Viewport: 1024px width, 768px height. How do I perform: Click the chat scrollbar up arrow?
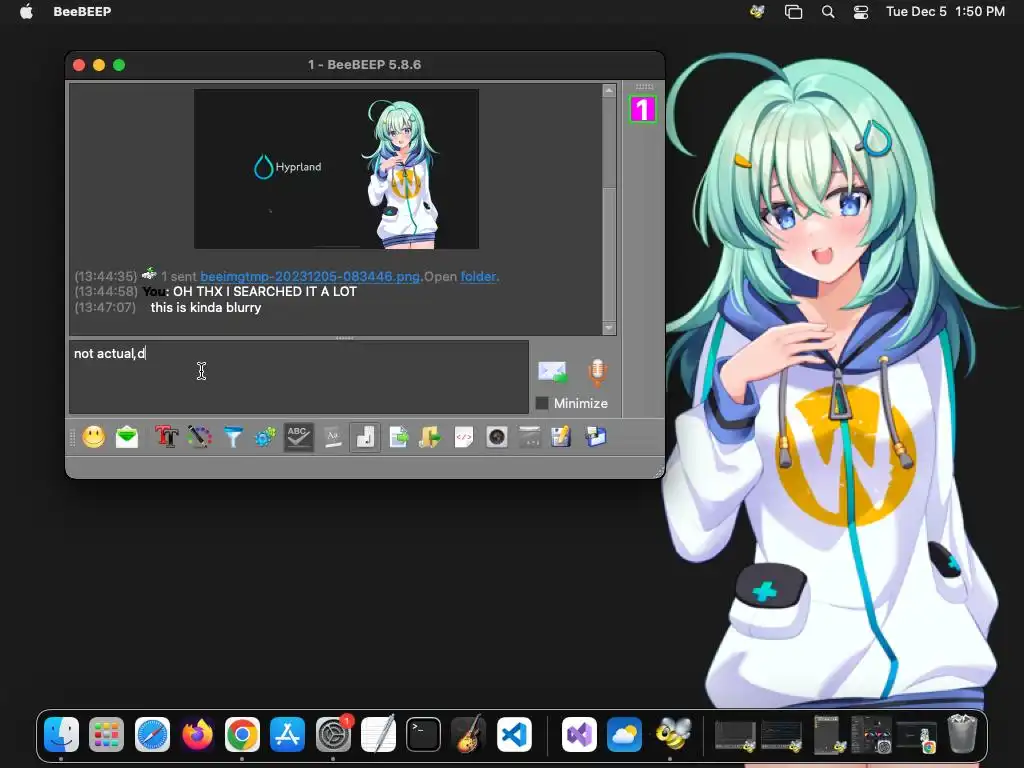pos(609,91)
